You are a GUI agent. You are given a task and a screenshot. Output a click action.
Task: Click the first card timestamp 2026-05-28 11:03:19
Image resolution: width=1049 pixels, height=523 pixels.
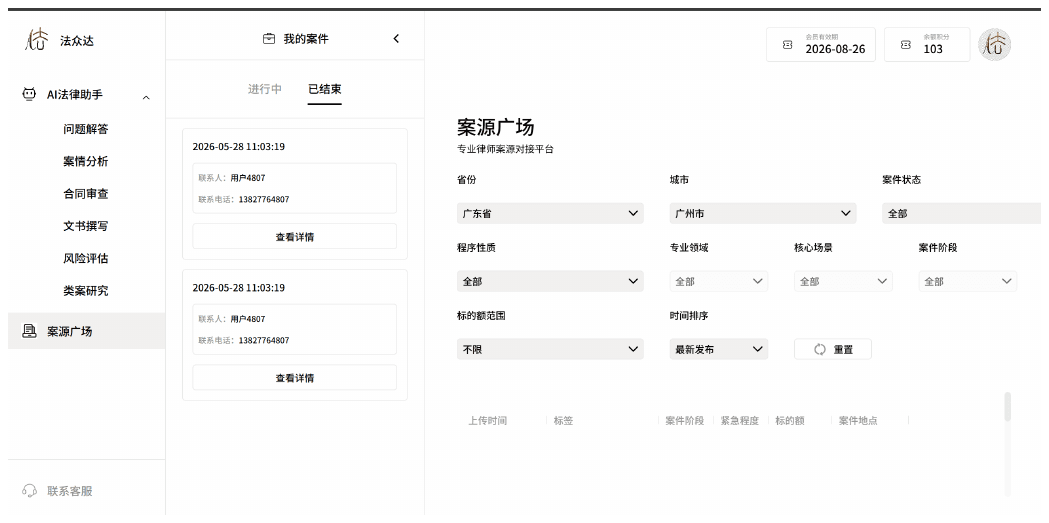coord(238,146)
